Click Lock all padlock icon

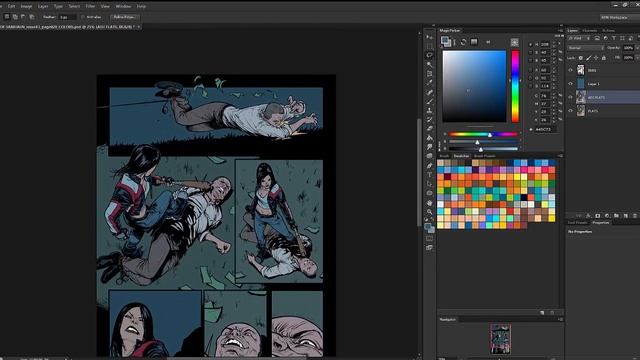pos(604,58)
